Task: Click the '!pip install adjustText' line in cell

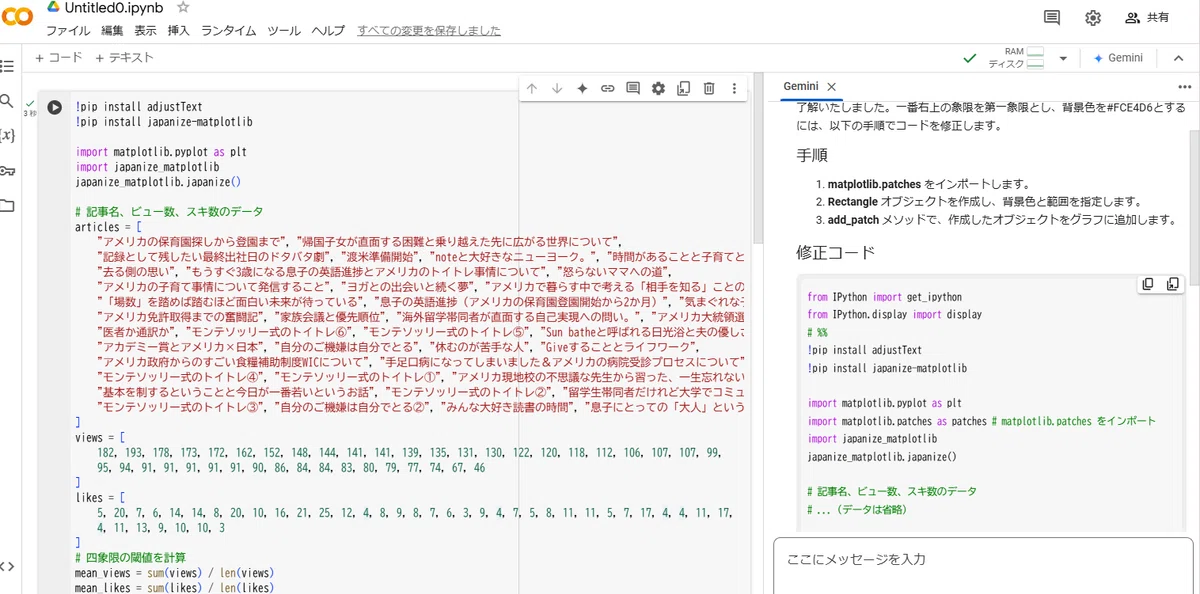Action: click(x=139, y=108)
